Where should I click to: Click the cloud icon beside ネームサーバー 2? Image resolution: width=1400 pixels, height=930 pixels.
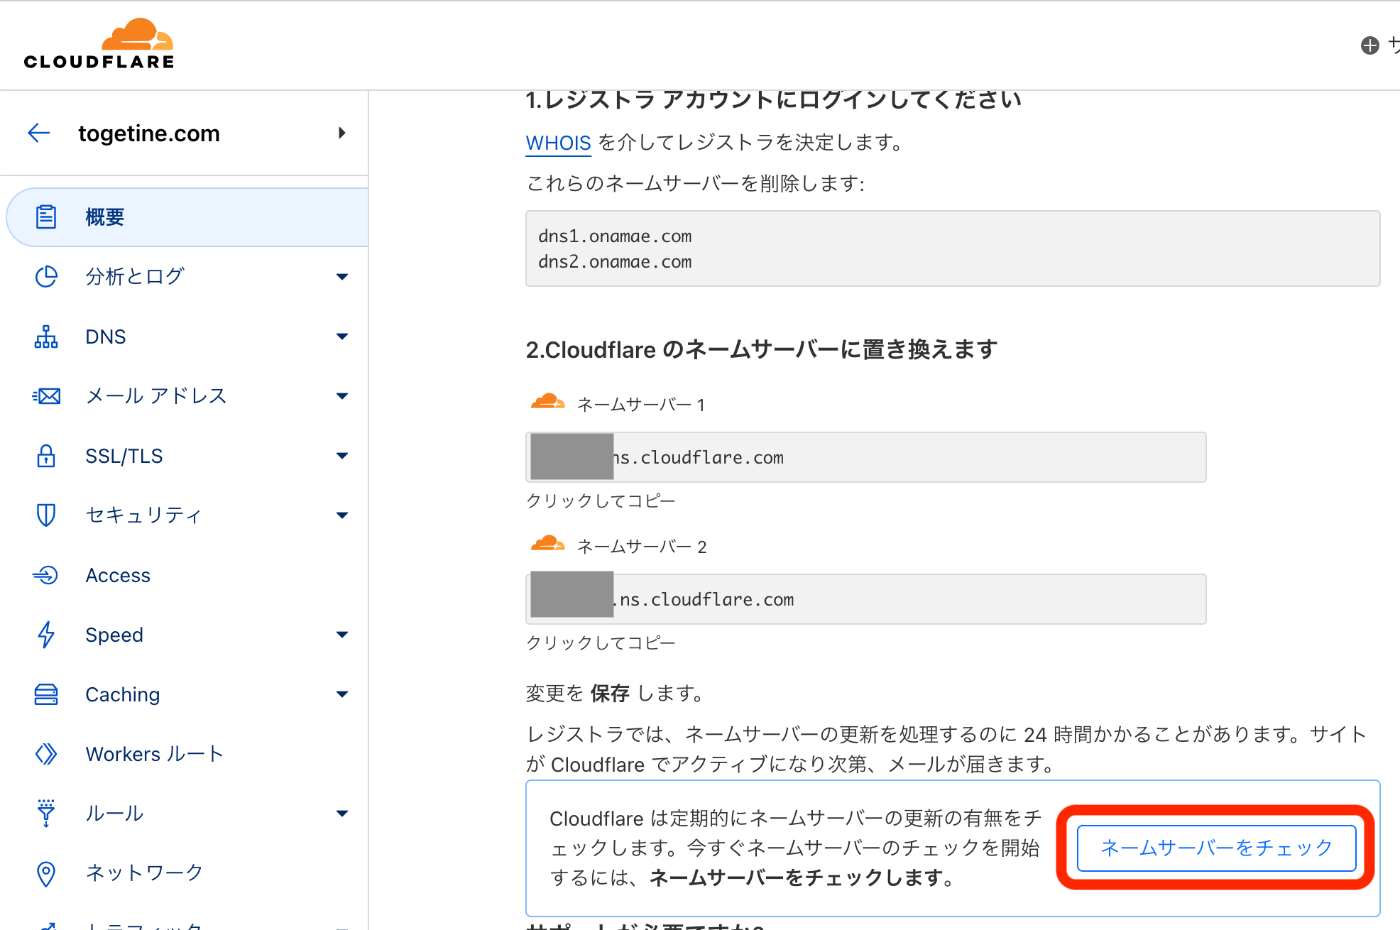tap(547, 544)
